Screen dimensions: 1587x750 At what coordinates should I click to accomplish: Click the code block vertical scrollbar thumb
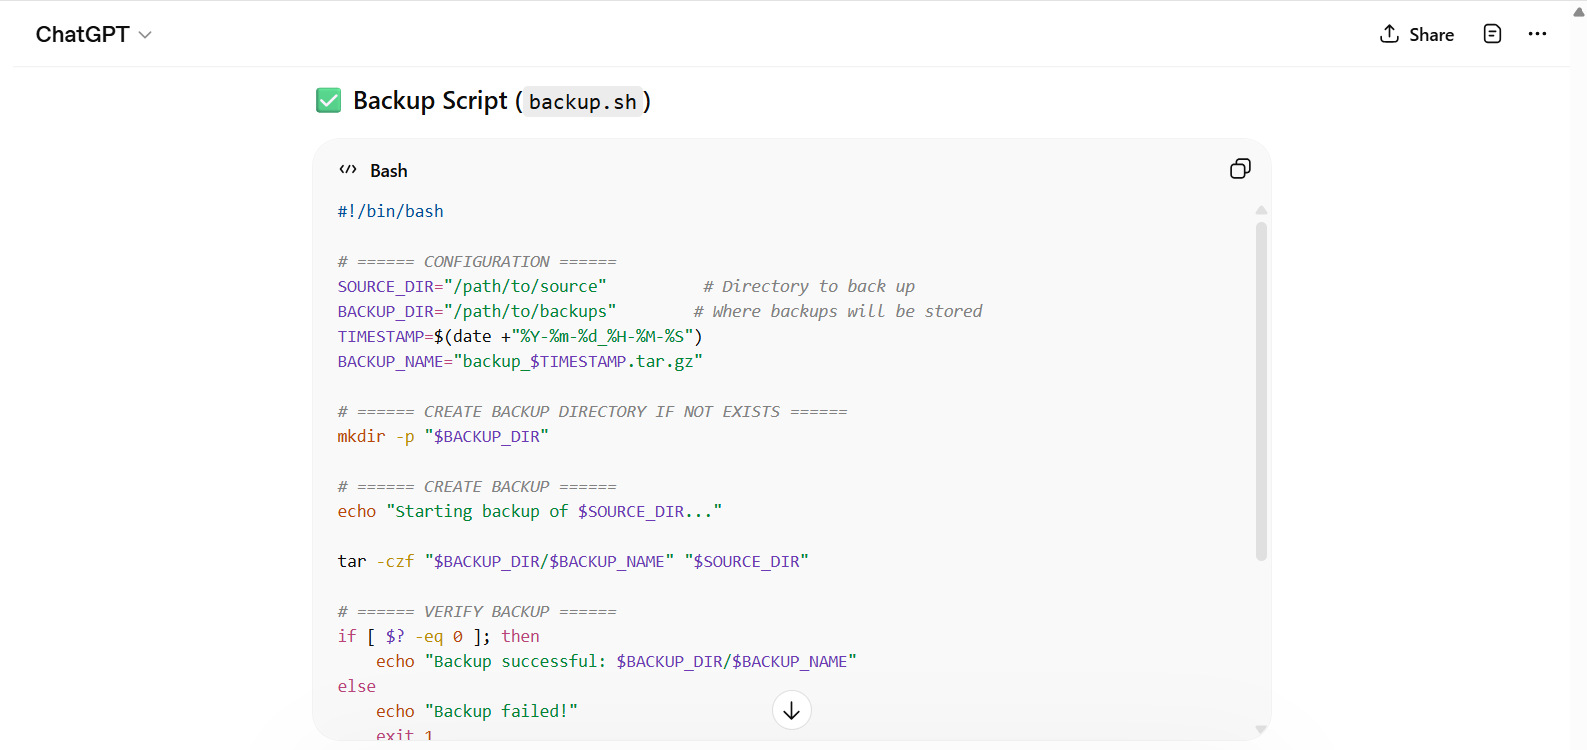pos(1261,390)
